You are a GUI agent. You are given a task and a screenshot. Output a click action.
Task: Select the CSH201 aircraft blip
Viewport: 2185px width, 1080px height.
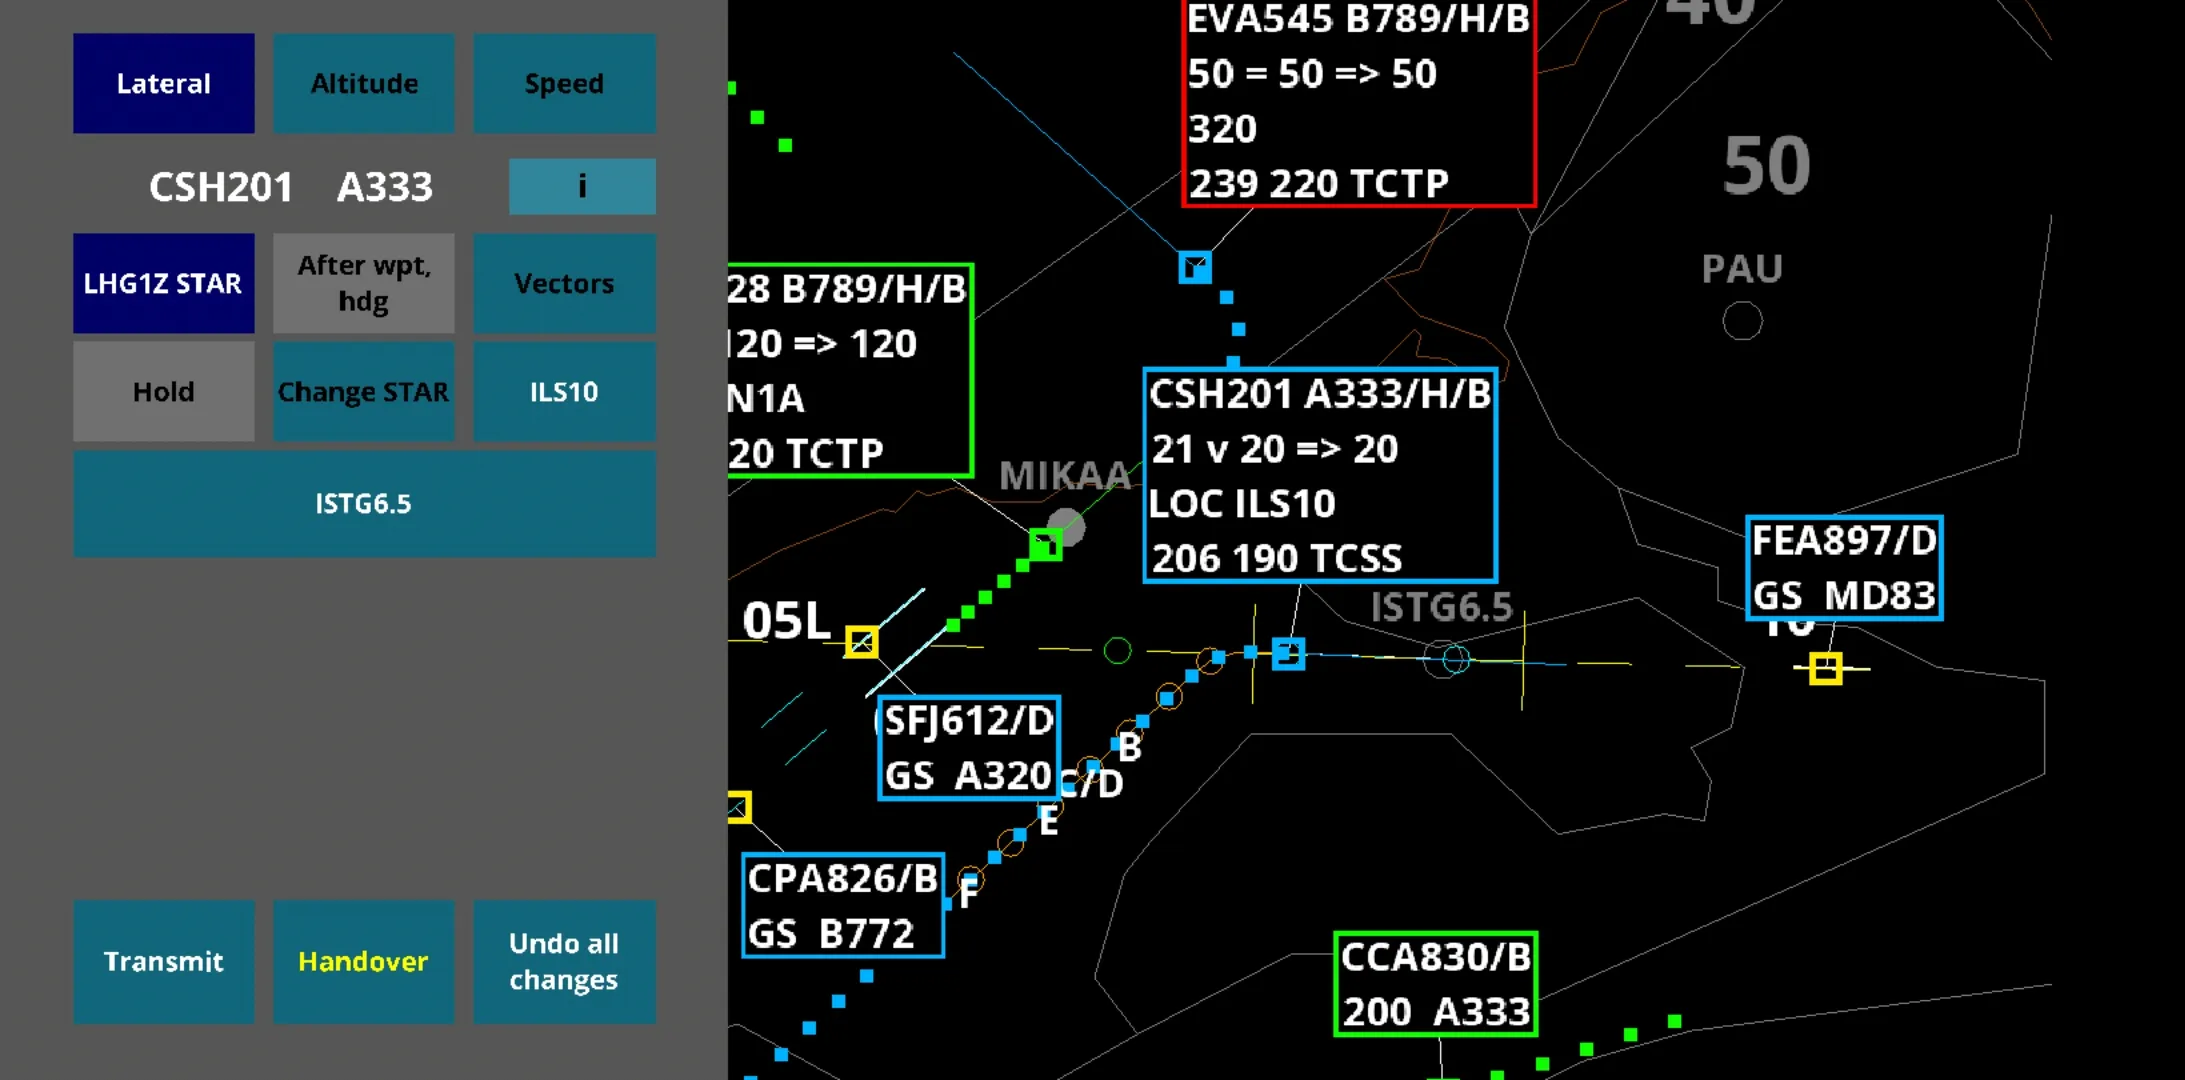click(1288, 654)
